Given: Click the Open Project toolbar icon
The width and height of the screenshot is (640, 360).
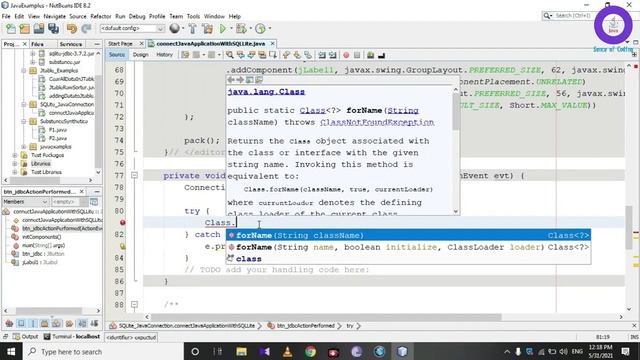Looking at the screenshot, I should (39, 29).
